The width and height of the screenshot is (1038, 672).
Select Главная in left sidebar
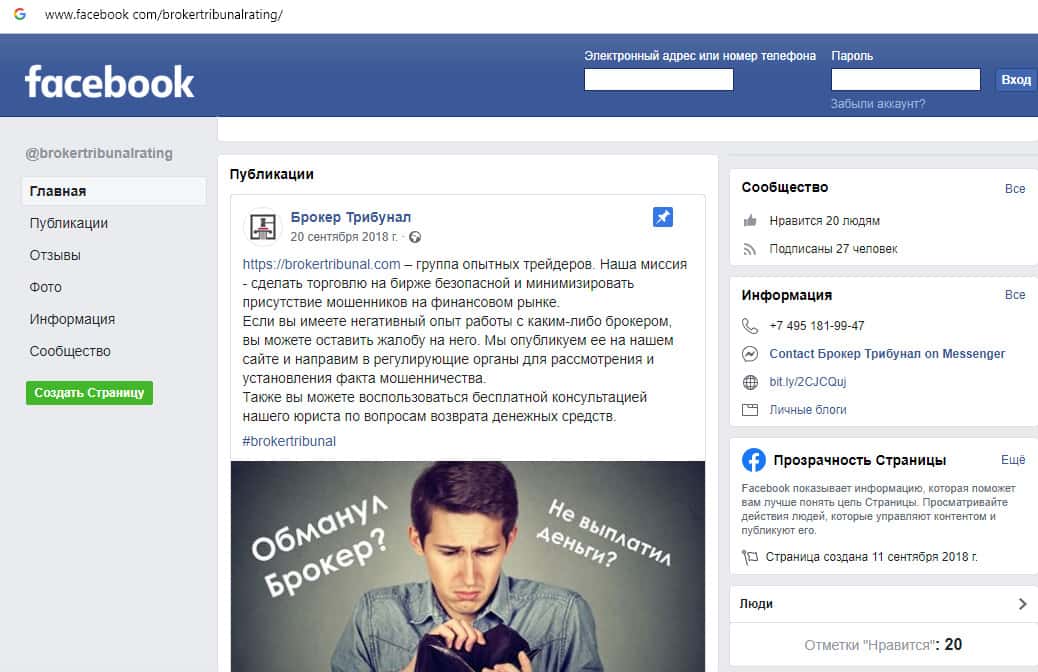tap(114, 191)
